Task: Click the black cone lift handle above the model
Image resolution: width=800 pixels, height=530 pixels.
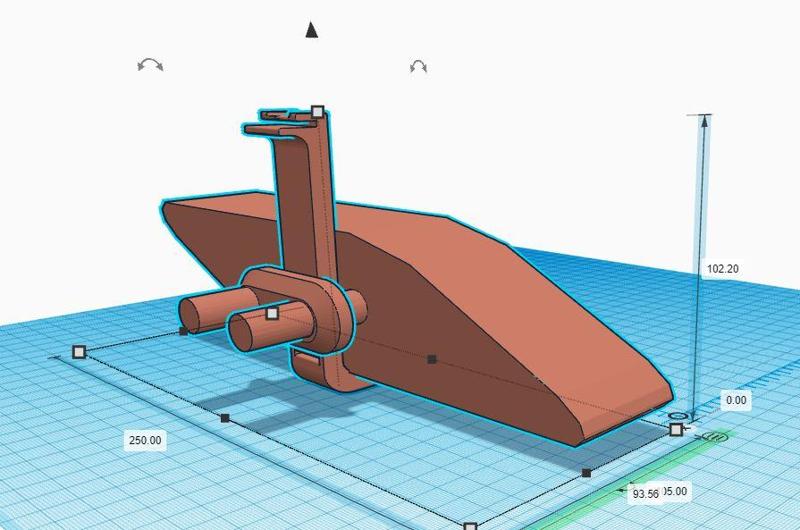Action: (312, 30)
